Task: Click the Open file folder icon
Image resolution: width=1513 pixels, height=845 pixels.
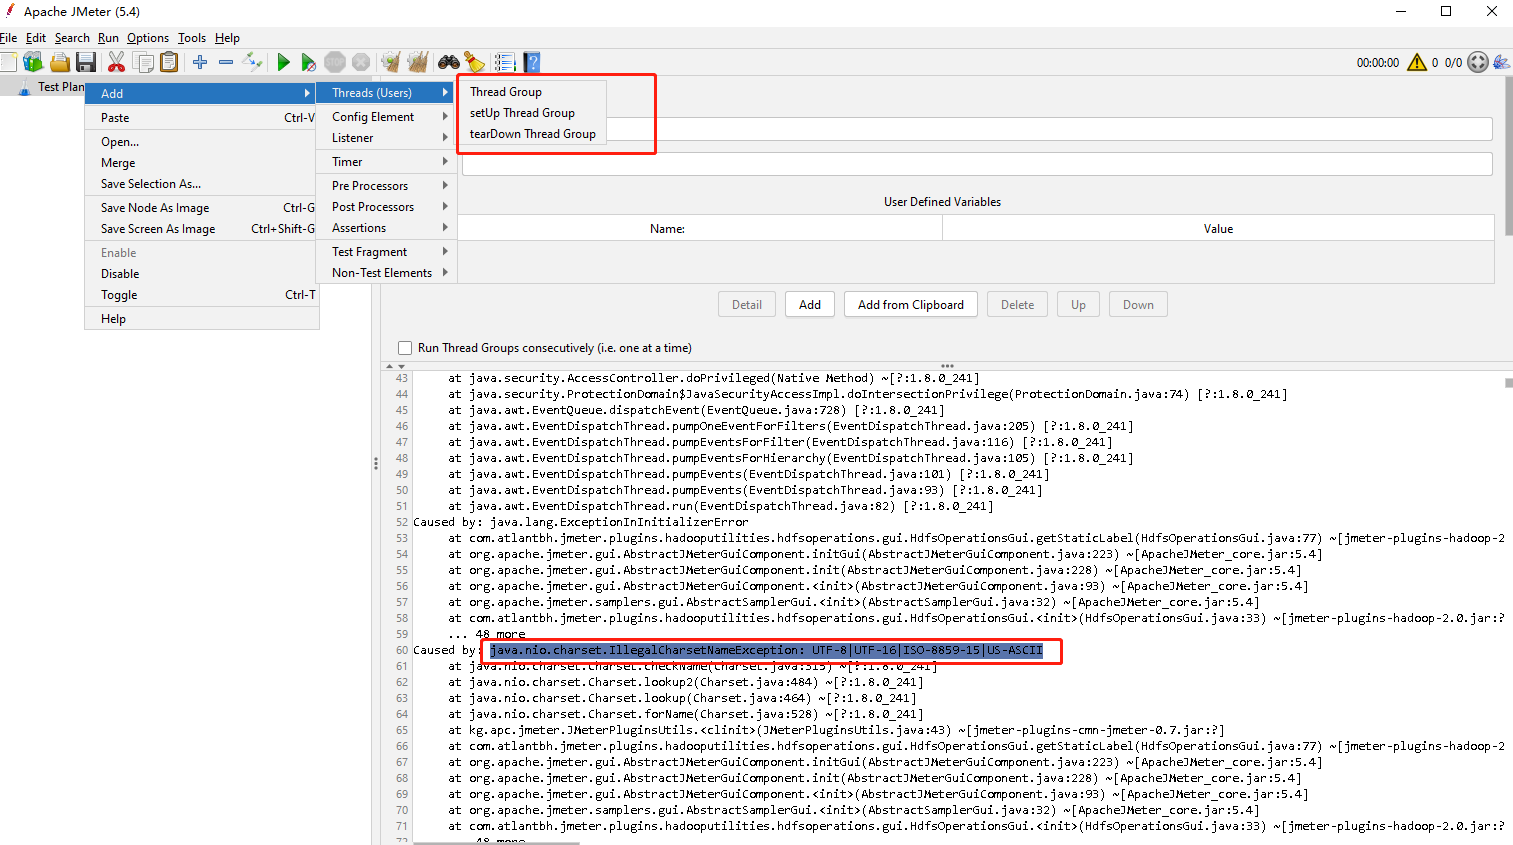Action: (x=60, y=62)
